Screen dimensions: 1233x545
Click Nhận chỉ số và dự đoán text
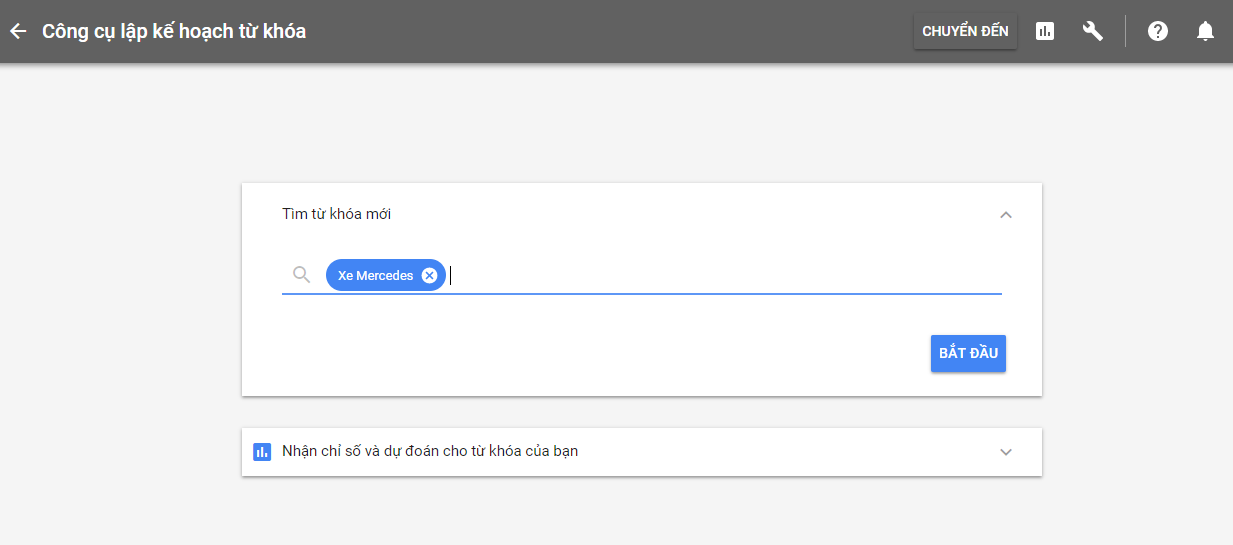[x=430, y=451]
